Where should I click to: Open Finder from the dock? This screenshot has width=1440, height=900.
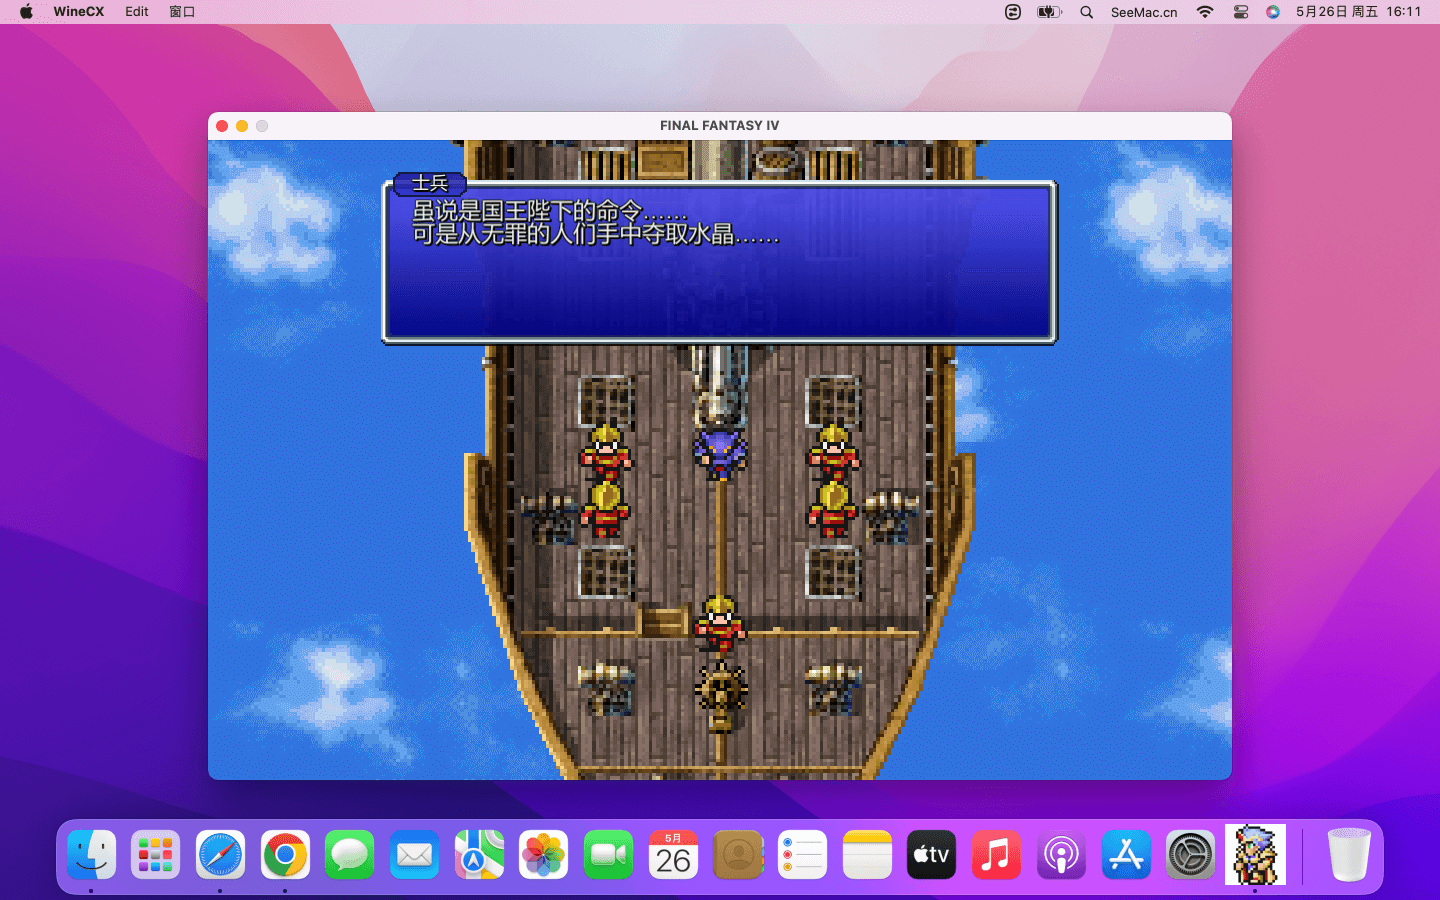[91, 855]
